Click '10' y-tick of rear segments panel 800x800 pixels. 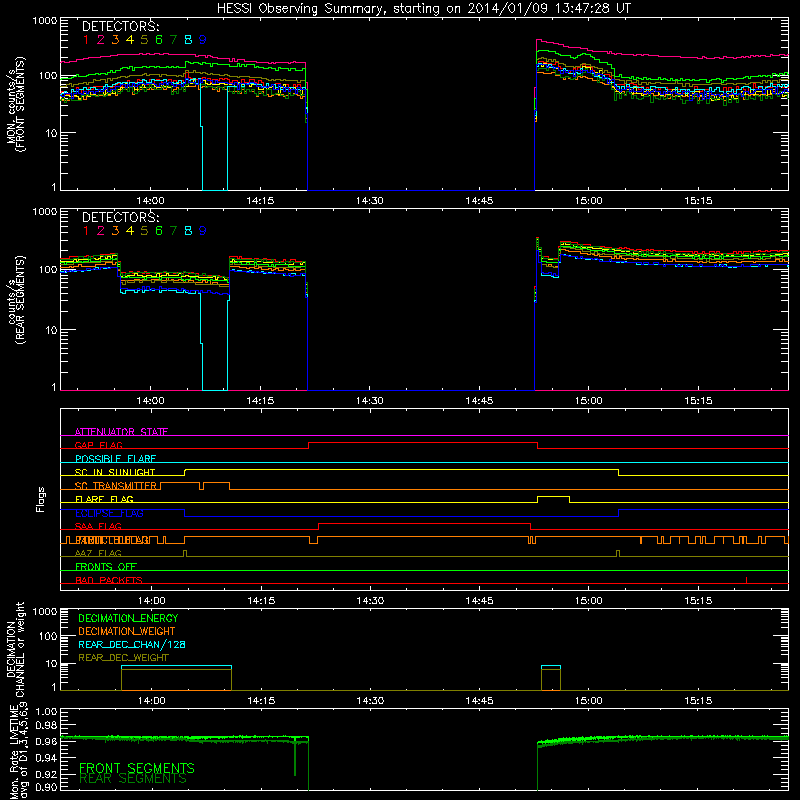click(51, 330)
